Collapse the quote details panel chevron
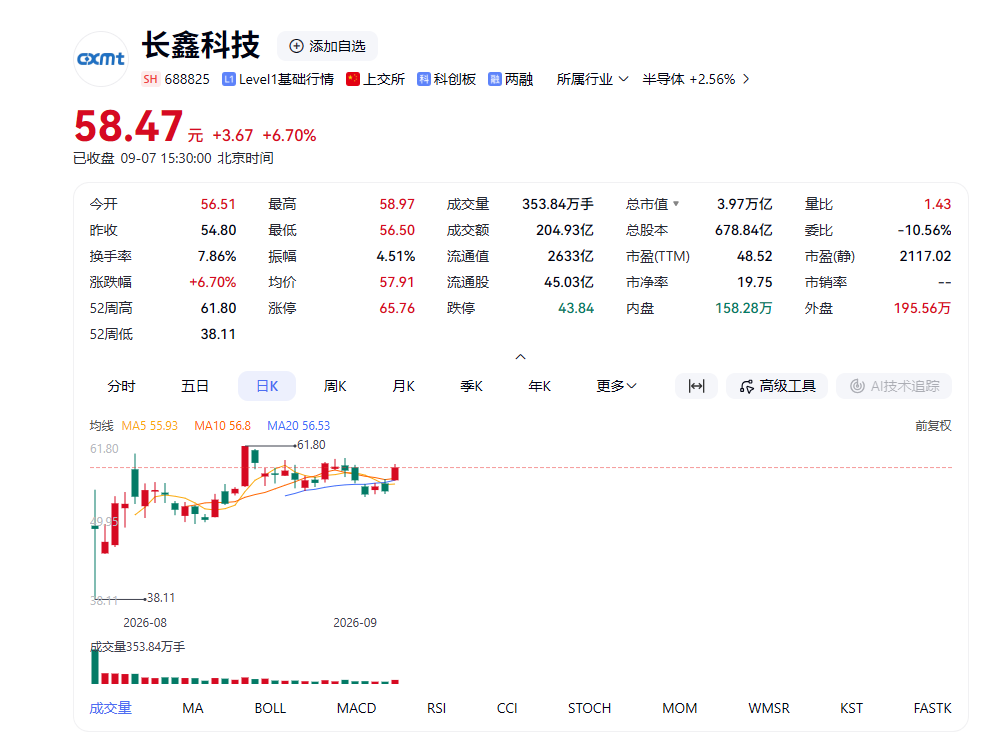 tap(521, 357)
